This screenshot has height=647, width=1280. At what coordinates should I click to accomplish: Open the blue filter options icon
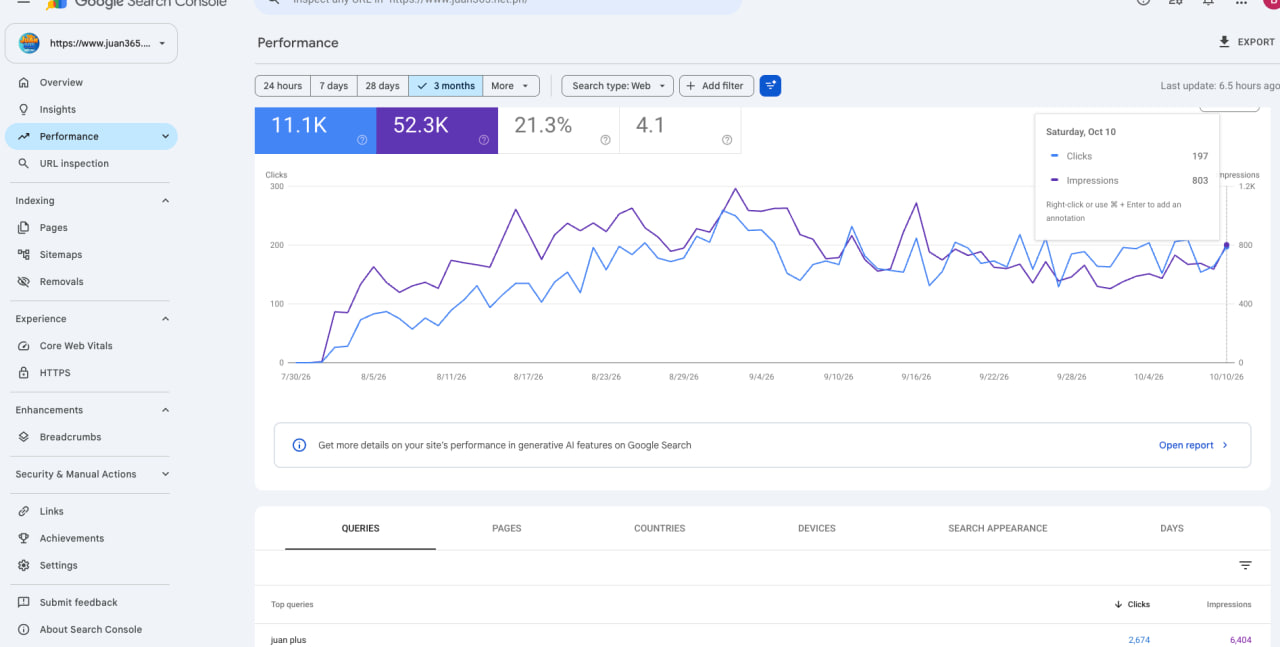click(x=770, y=86)
